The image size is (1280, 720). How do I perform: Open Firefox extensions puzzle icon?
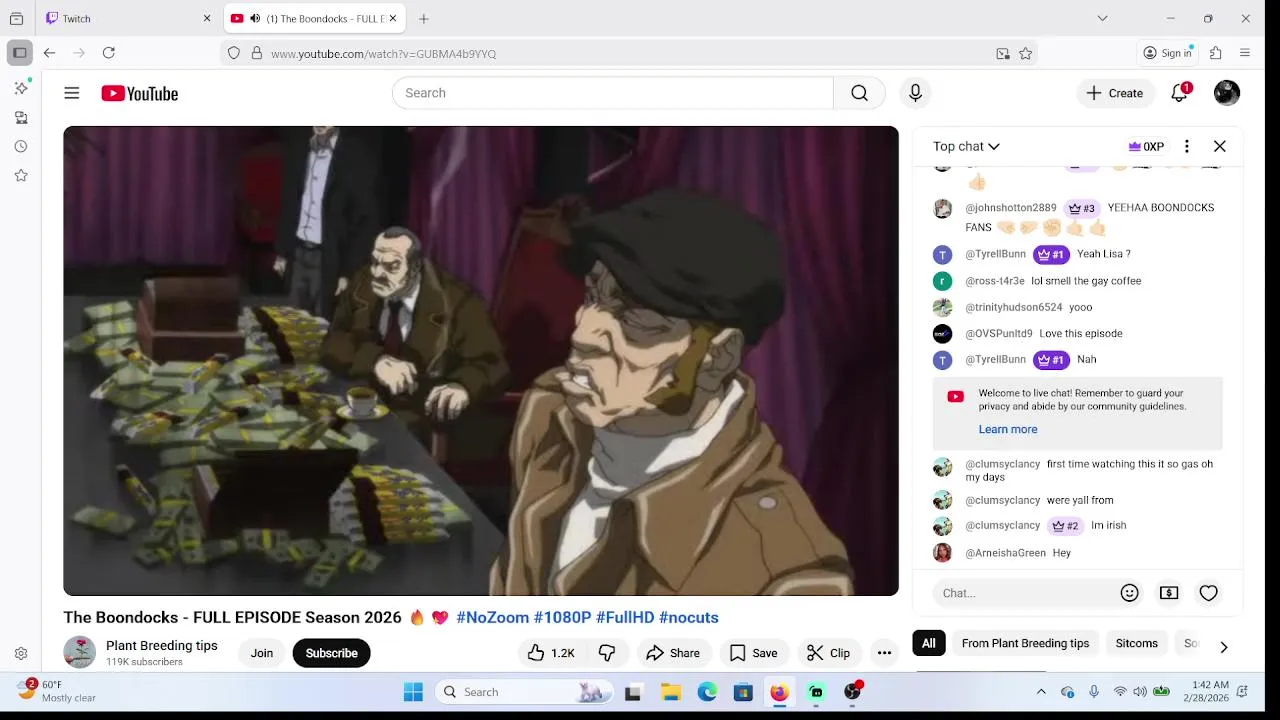tap(1216, 53)
